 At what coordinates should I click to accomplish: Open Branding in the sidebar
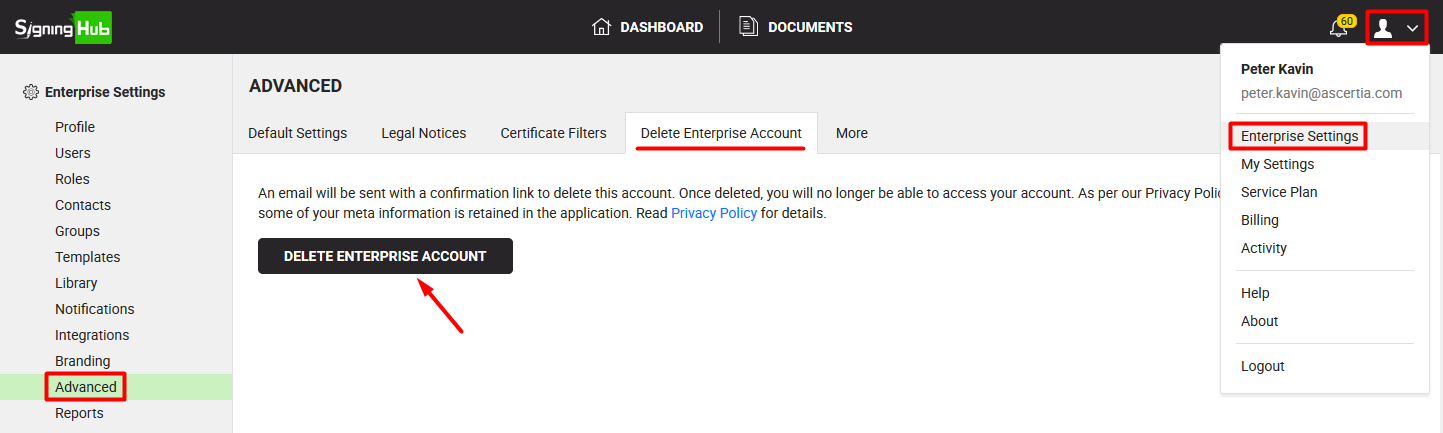pos(83,361)
